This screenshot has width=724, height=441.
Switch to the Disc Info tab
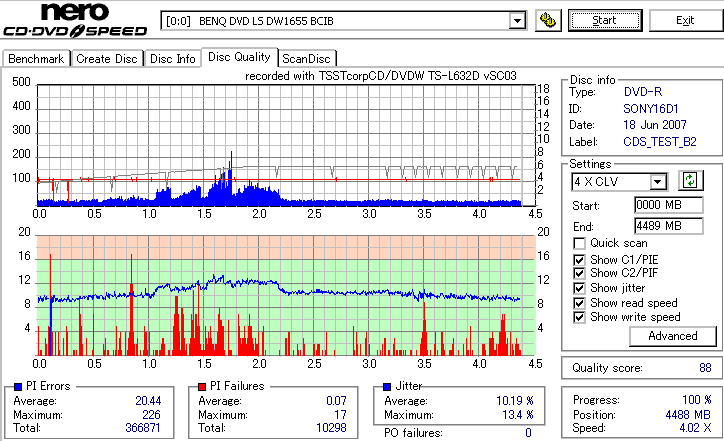[173, 59]
